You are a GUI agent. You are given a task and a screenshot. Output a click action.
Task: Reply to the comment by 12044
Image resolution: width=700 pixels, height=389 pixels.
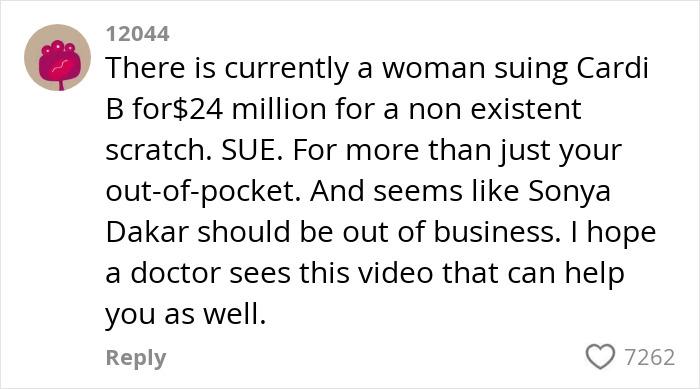tap(136, 358)
